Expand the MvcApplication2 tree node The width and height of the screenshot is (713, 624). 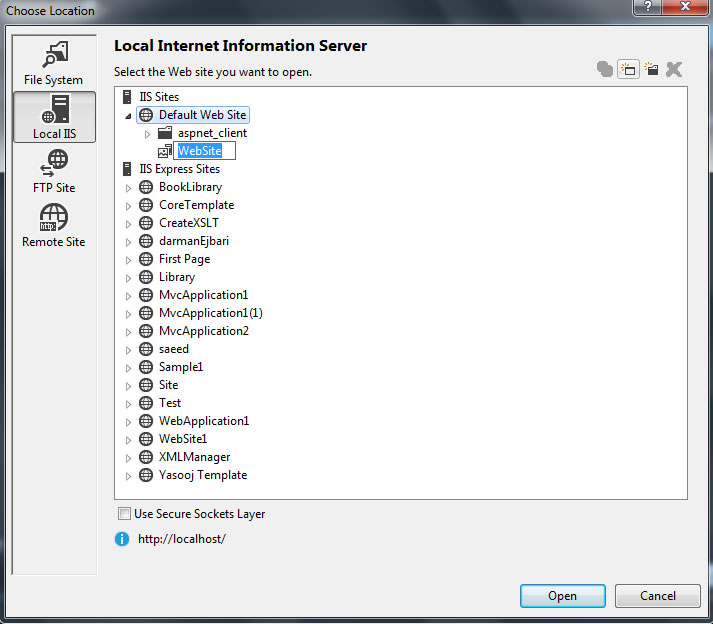[x=128, y=332]
